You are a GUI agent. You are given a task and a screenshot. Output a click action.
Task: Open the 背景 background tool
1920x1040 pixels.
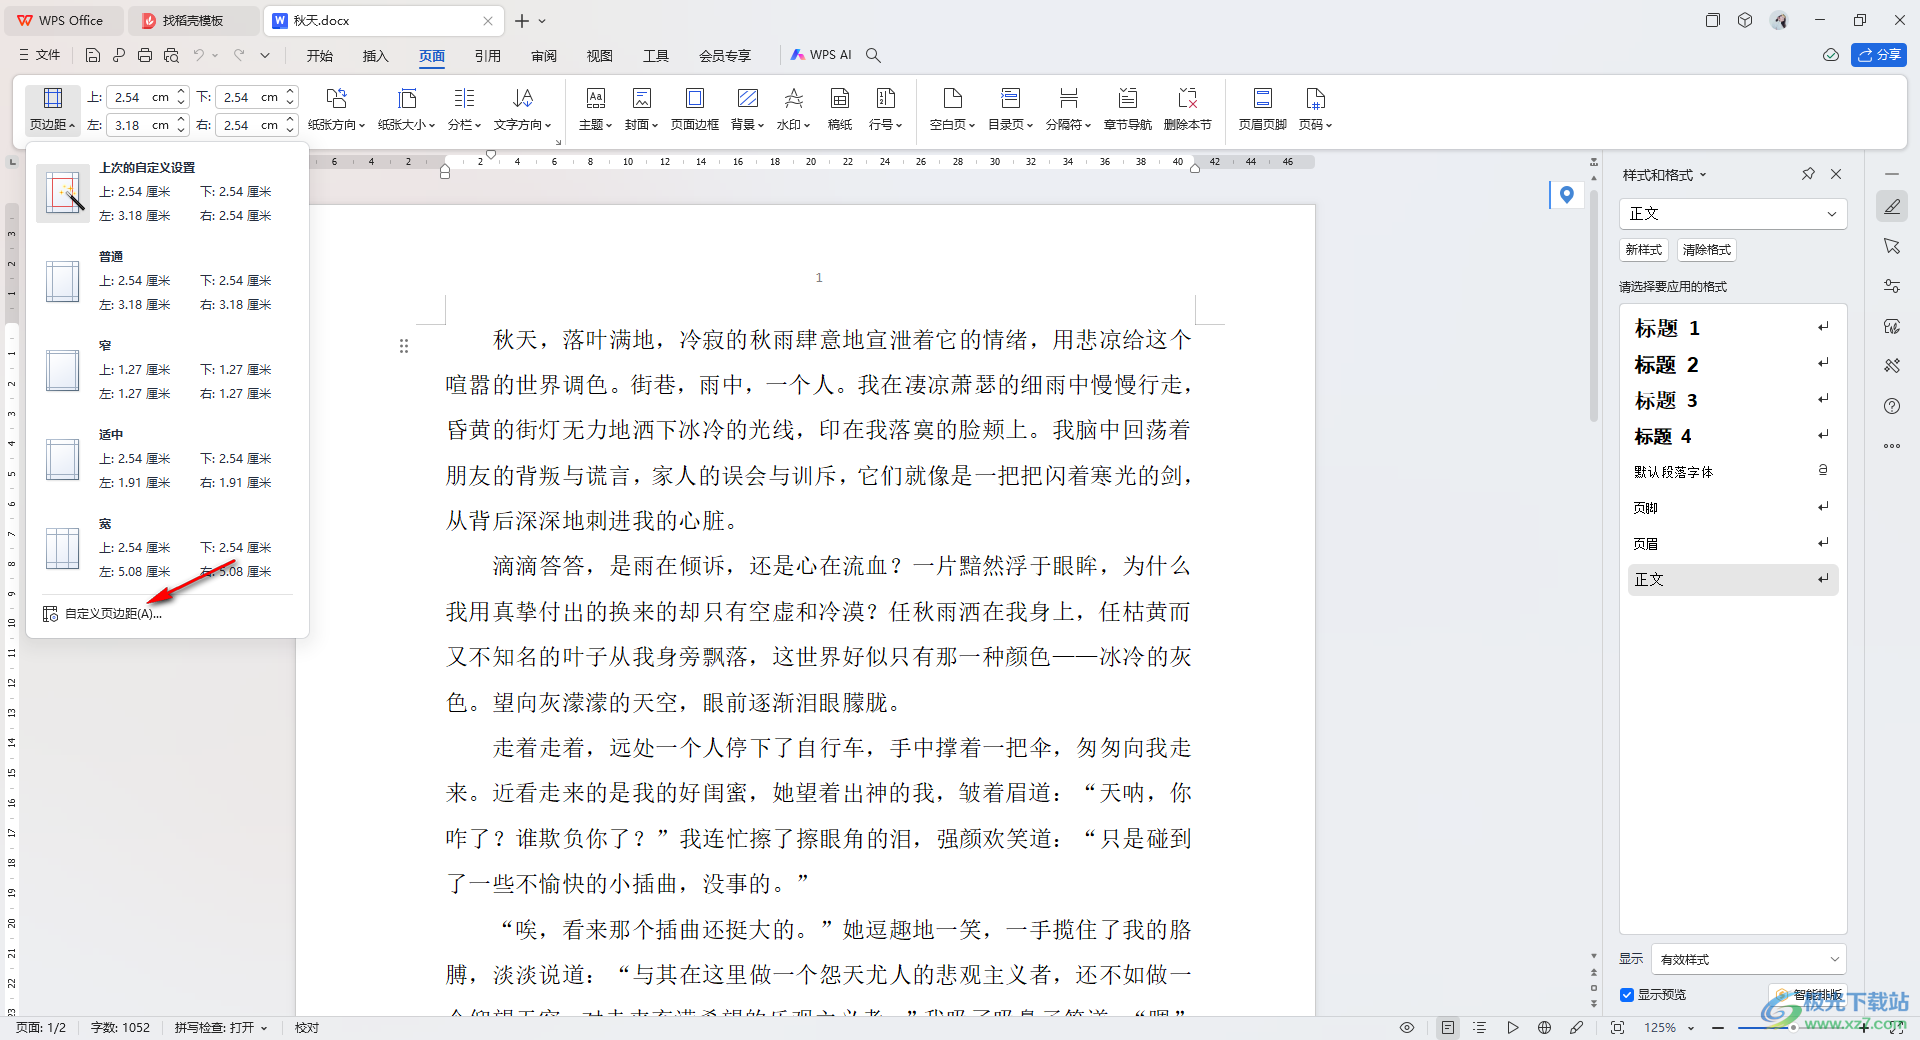tap(748, 109)
